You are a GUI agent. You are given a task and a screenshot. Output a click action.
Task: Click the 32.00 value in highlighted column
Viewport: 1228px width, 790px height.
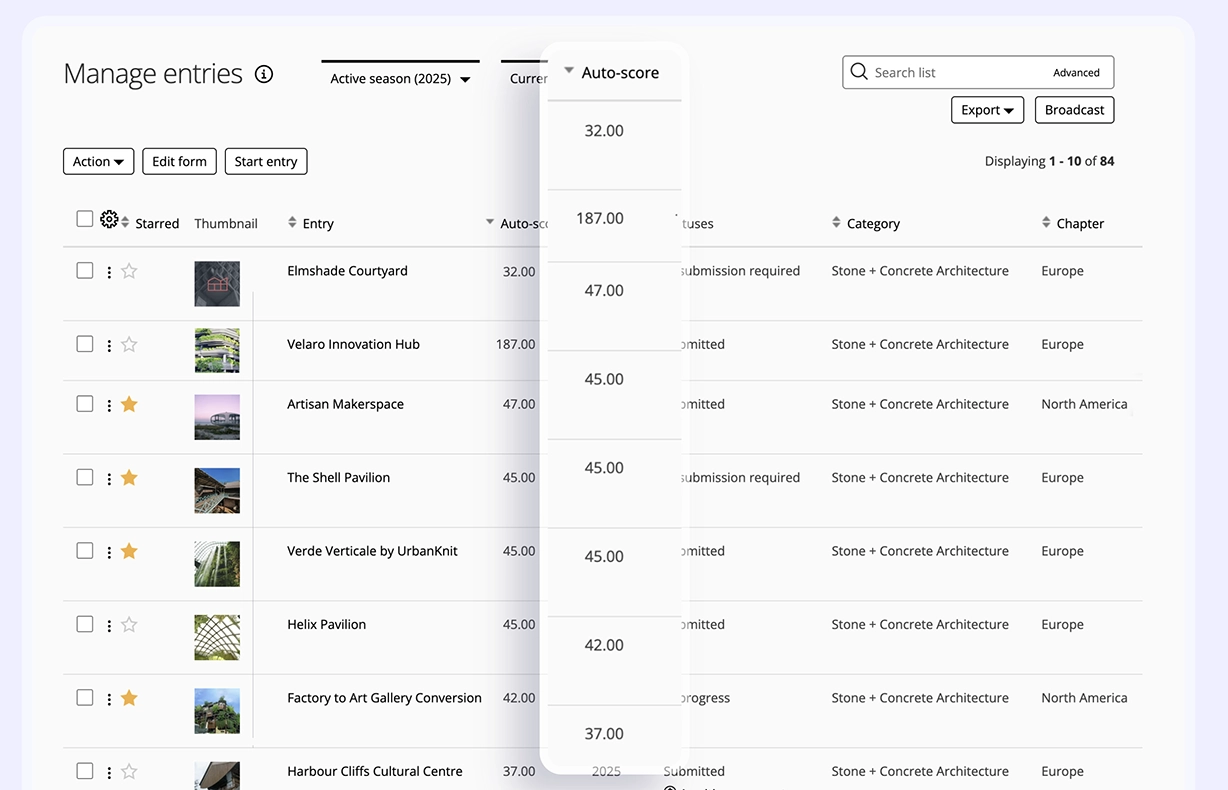tap(604, 131)
